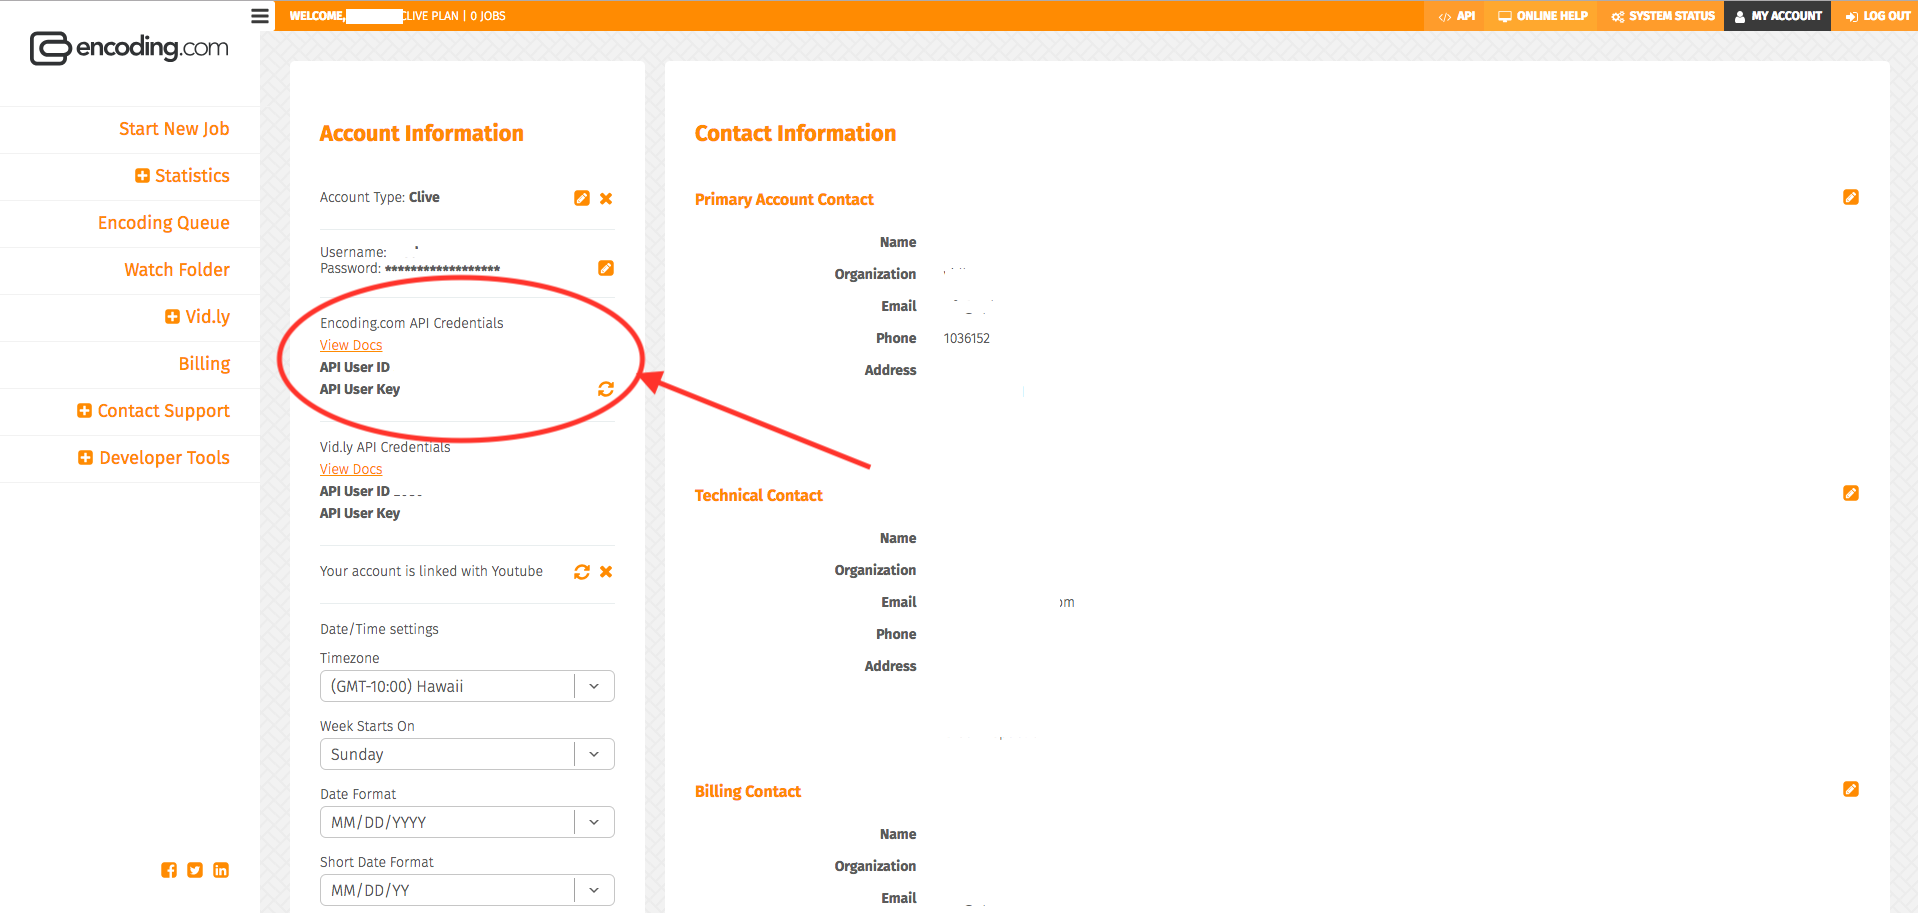The height and width of the screenshot is (913, 1918).
Task: Open the Facebook social icon
Action: point(169,870)
